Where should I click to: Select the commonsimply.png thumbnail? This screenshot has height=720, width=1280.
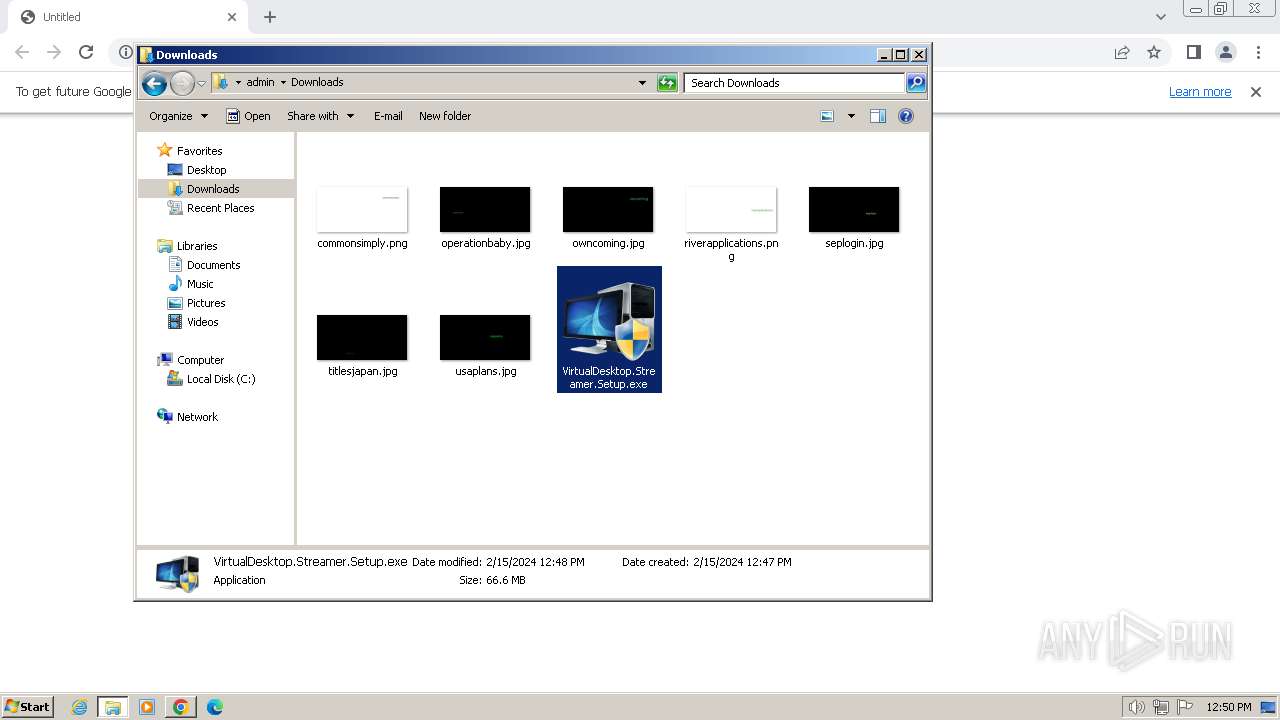pyautogui.click(x=362, y=209)
